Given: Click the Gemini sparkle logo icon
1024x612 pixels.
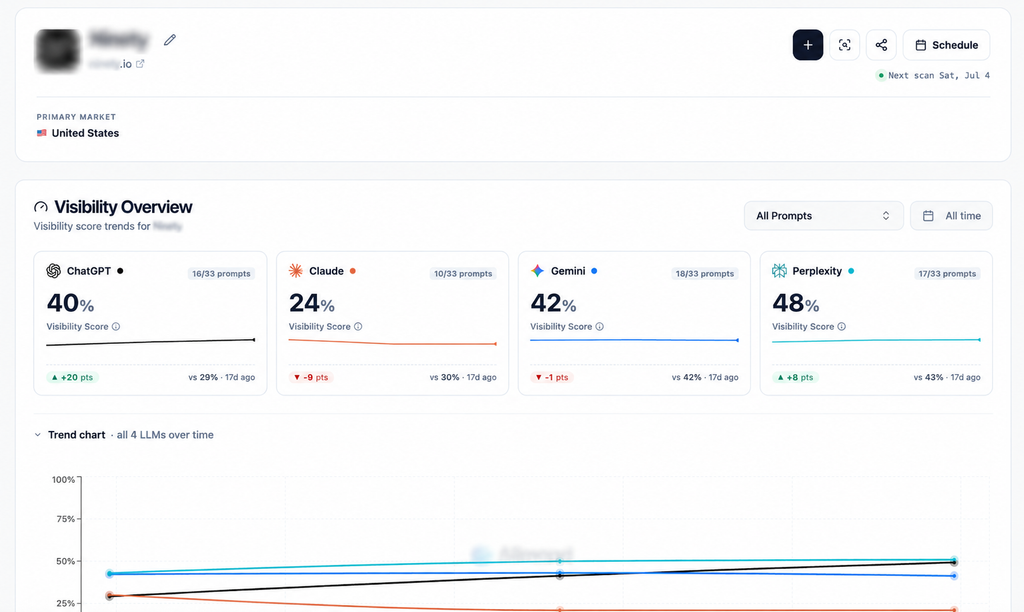Looking at the screenshot, I should pyautogui.click(x=537, y=270).
